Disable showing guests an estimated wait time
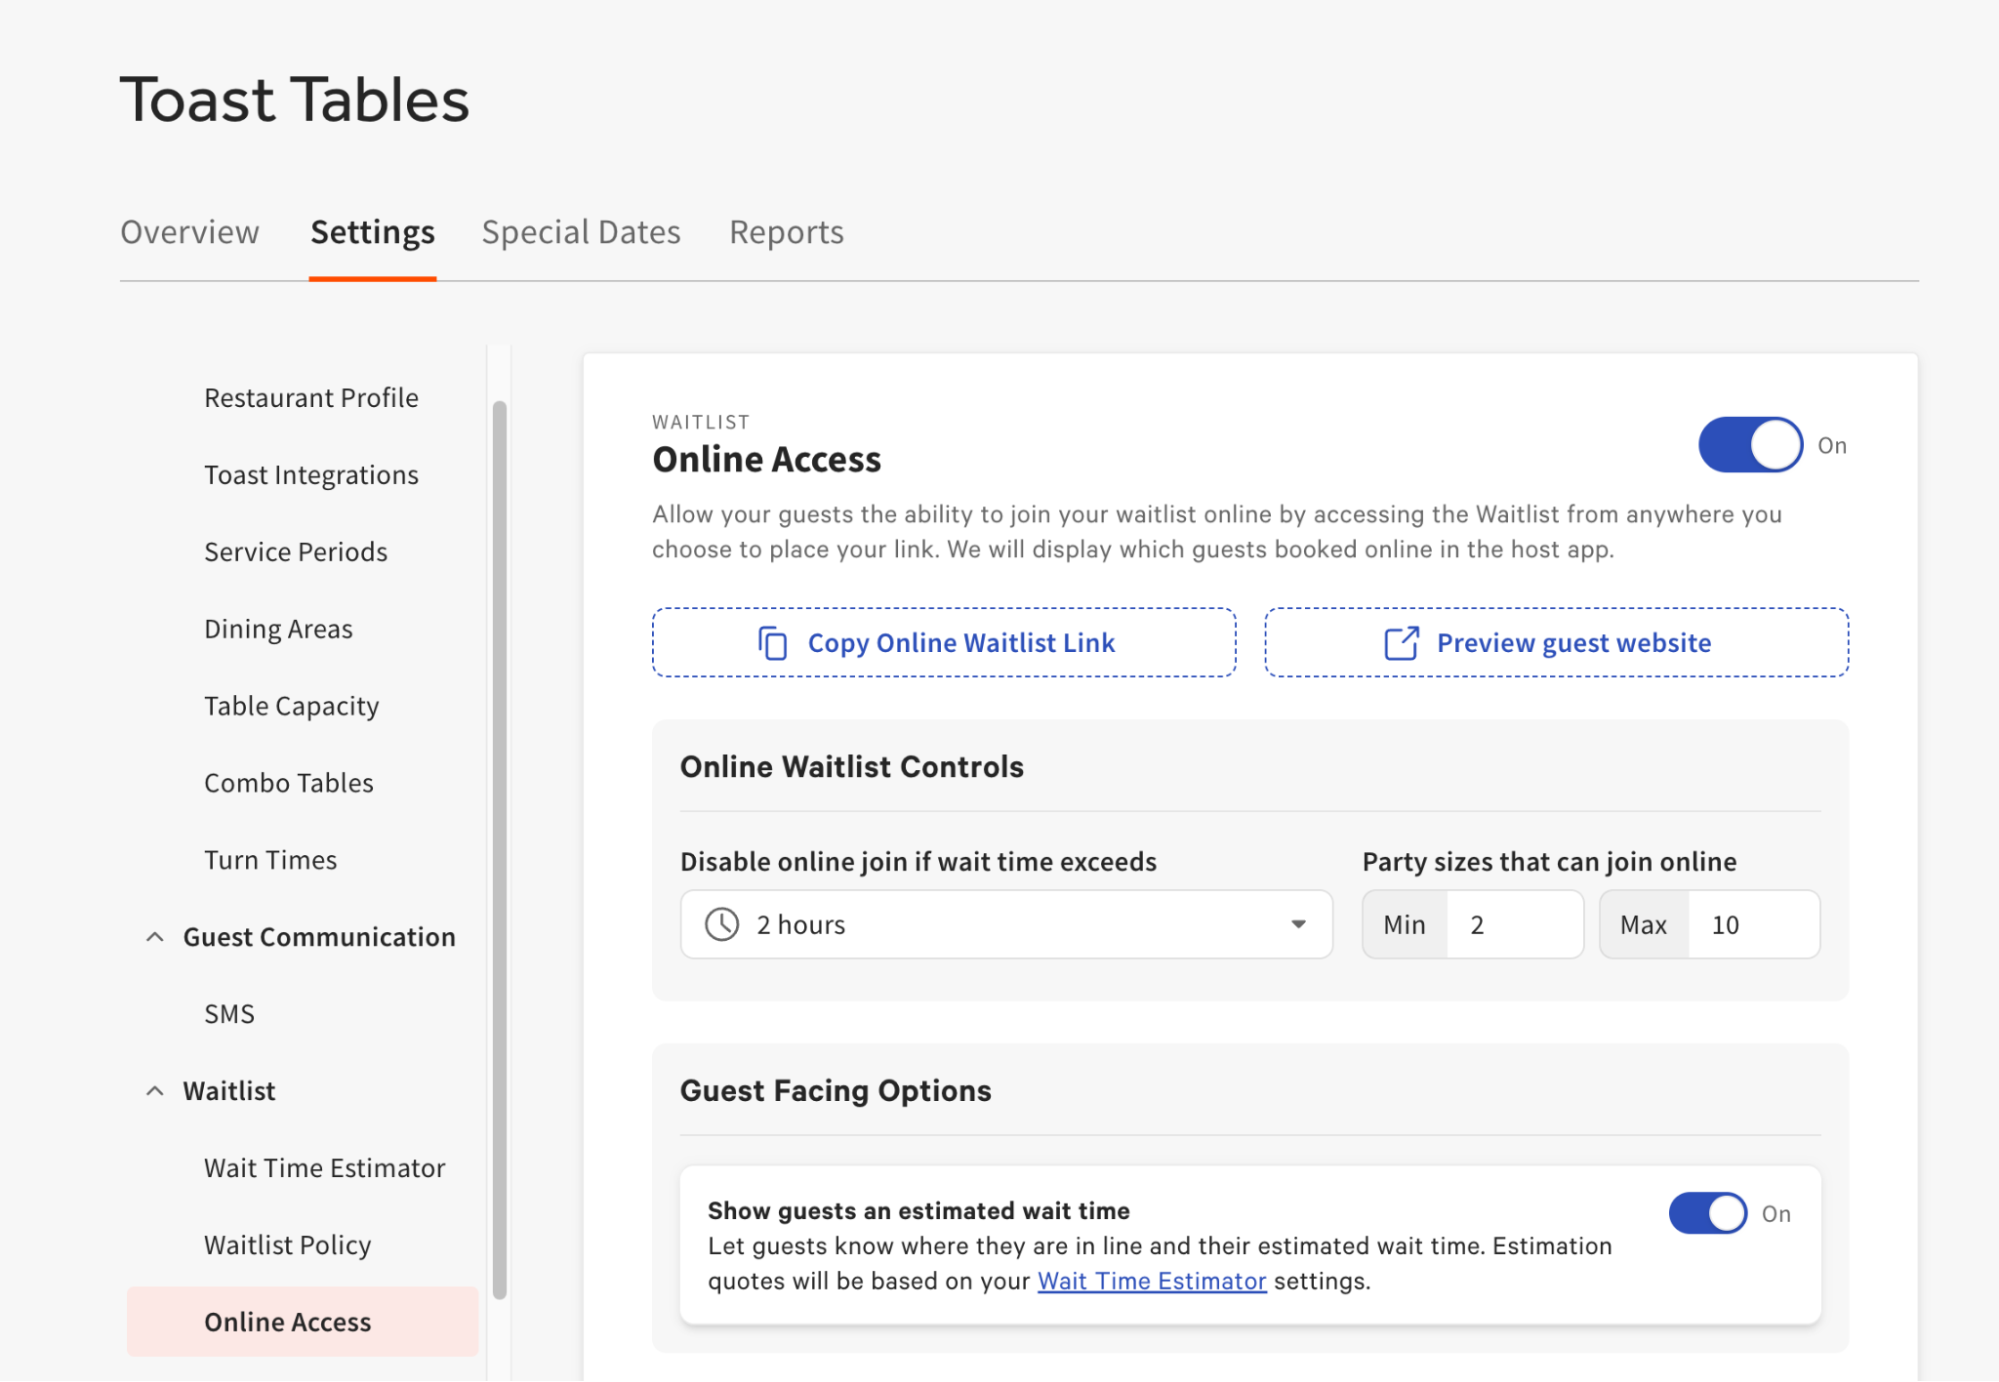The image size is (1999, 1382). (1708, 1213)
